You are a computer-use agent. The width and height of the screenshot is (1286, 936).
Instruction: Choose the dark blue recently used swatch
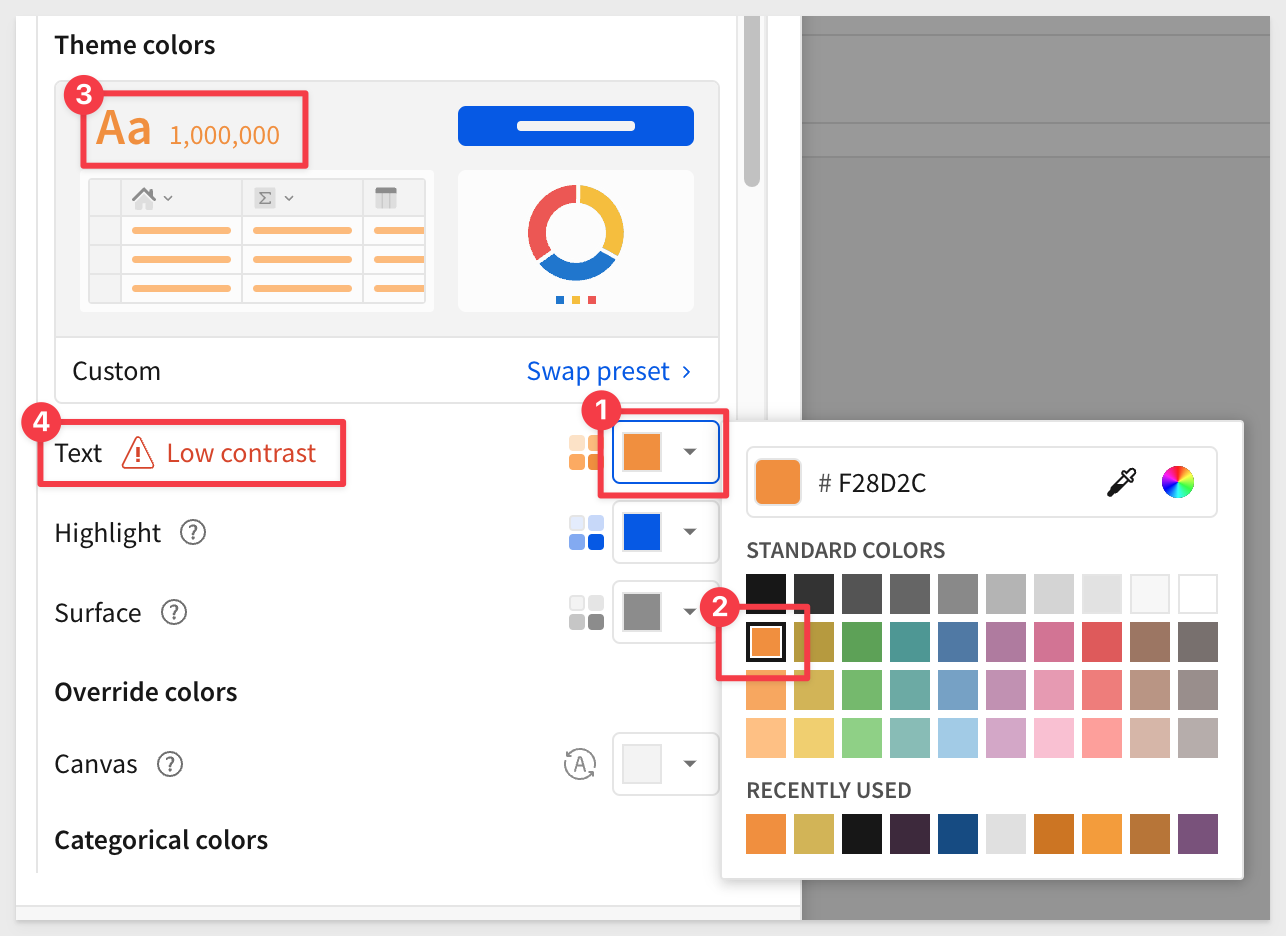click(958, 834)
